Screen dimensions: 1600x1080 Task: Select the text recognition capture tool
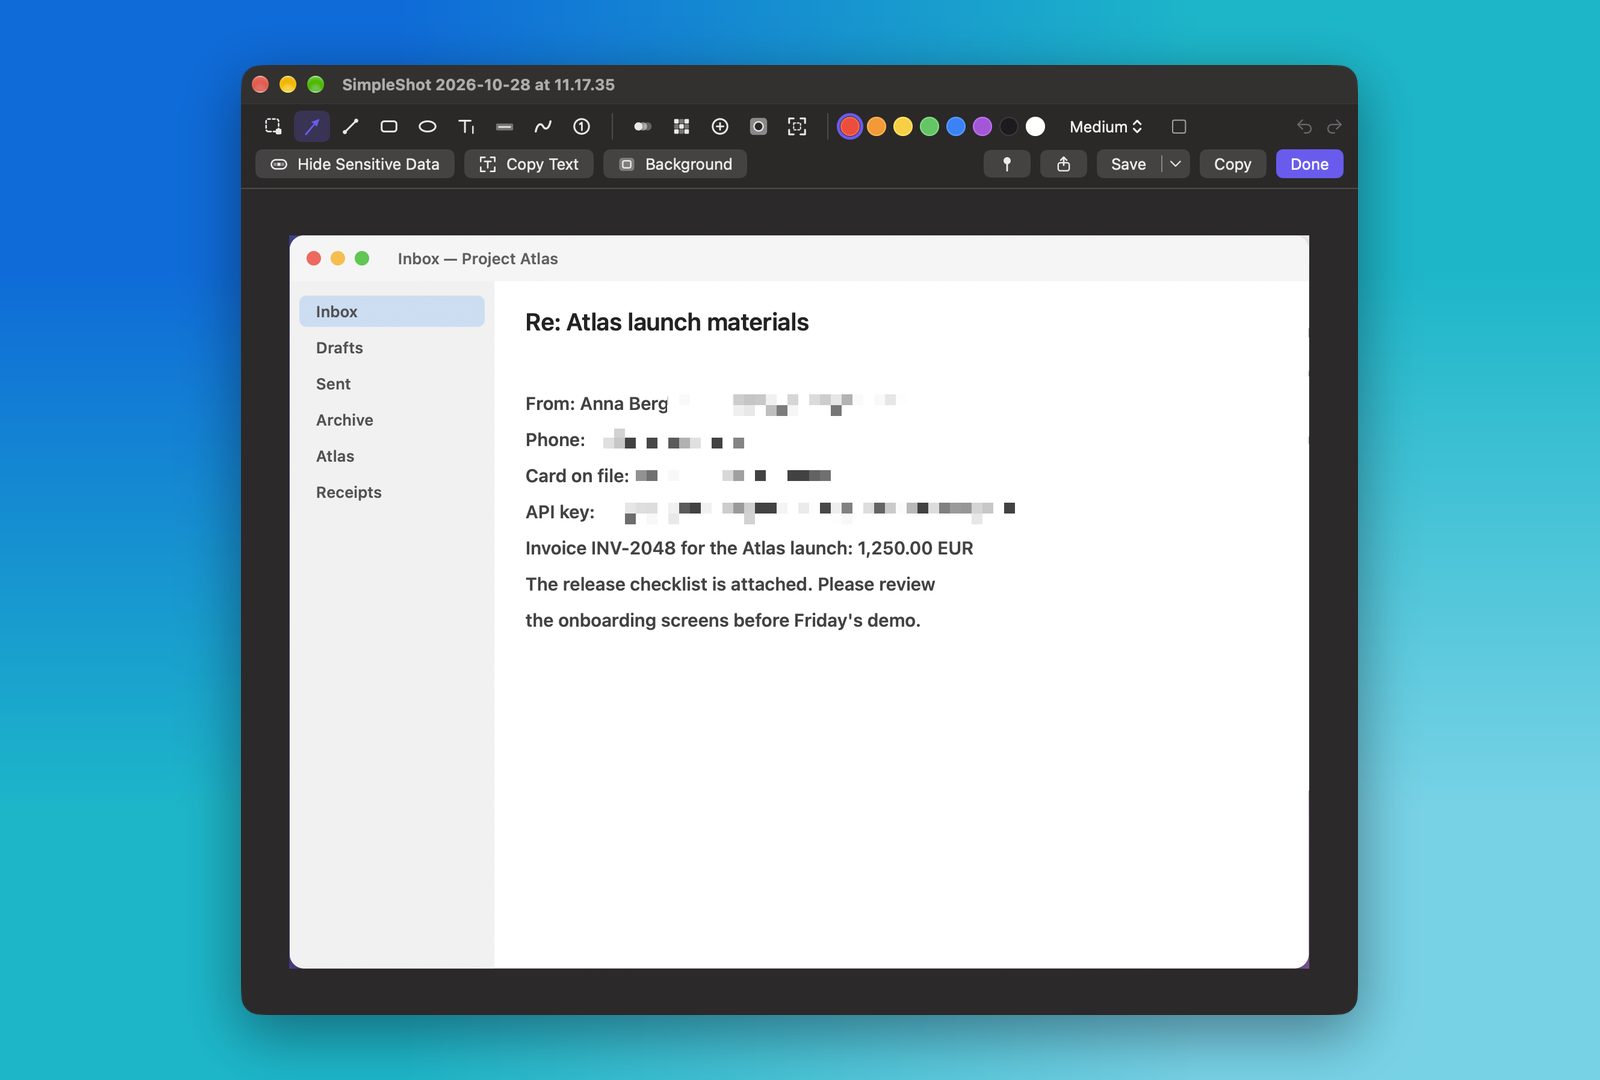click(x=797, y=127)
